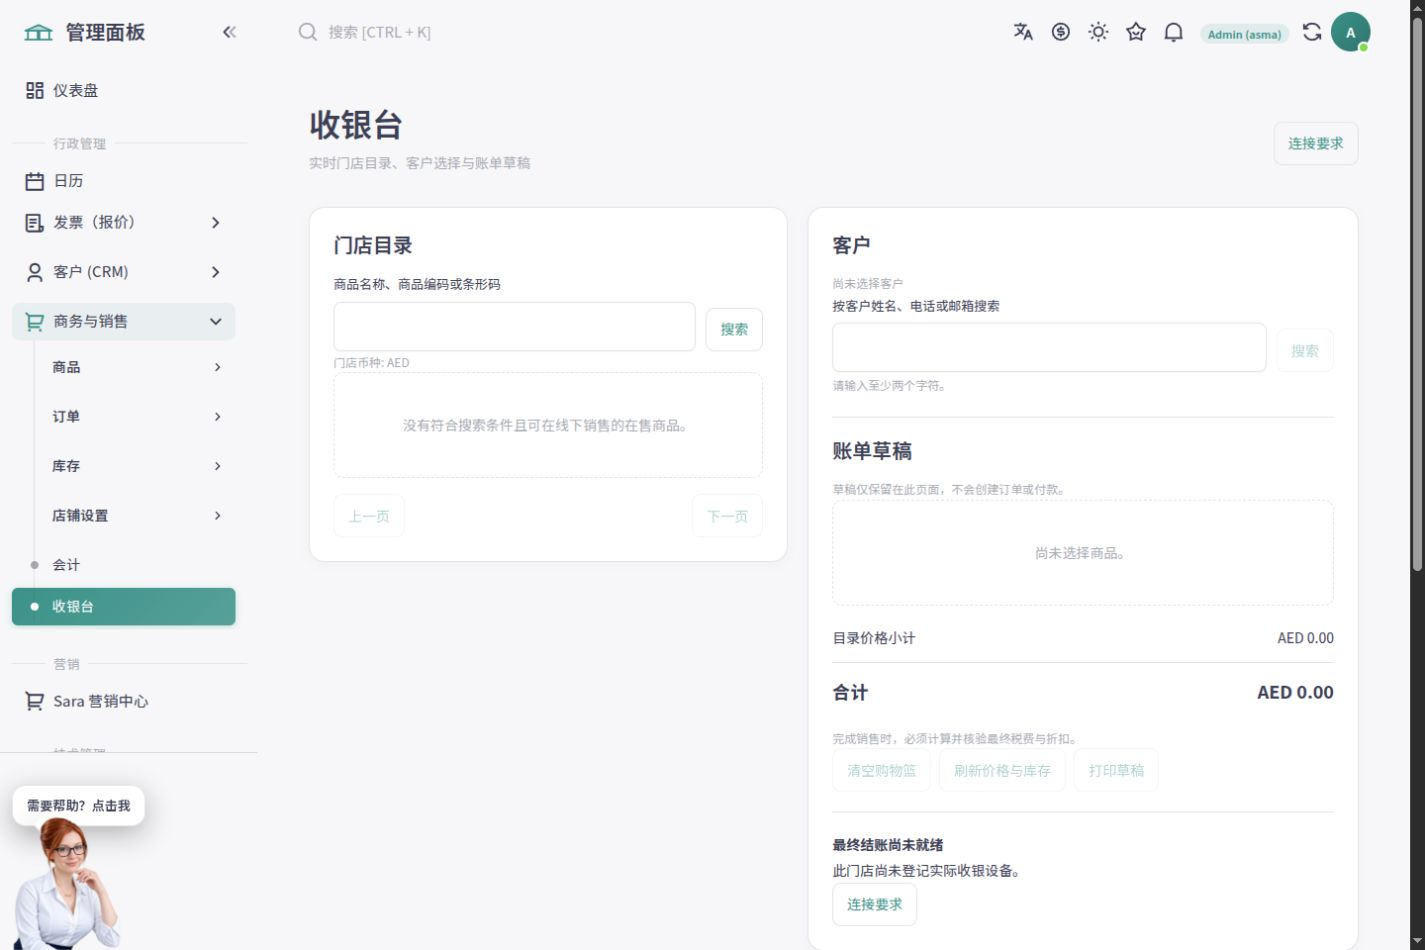The height and width of the screenshot is (950, 1425).
Task: Click the global search field [CTRL + K]
Action: click(x=380, y=32)
